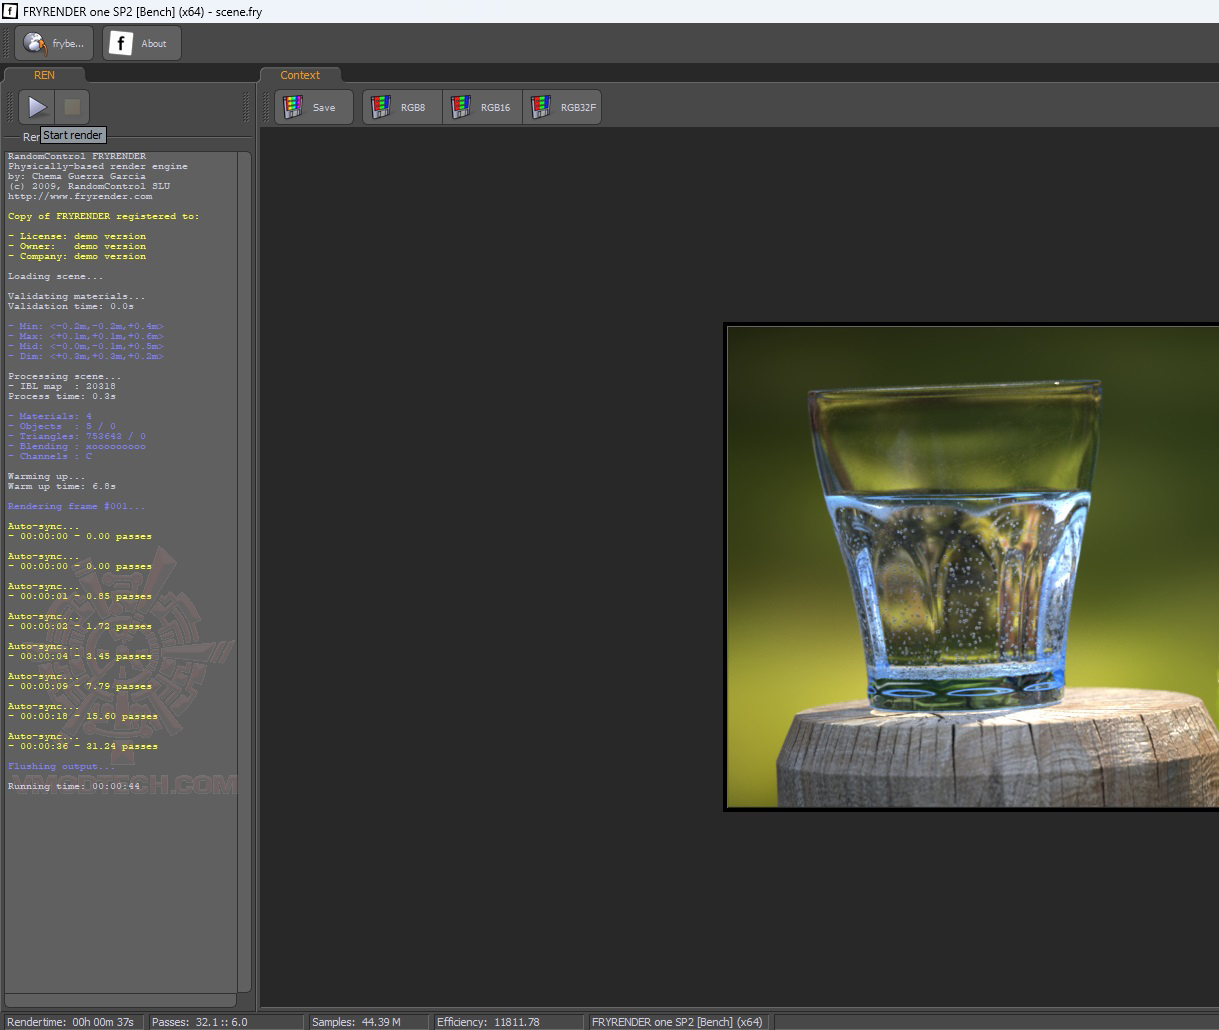Click the RGB32F color disk icon
Screen dimensions: 1219x1030
point(540,107)
